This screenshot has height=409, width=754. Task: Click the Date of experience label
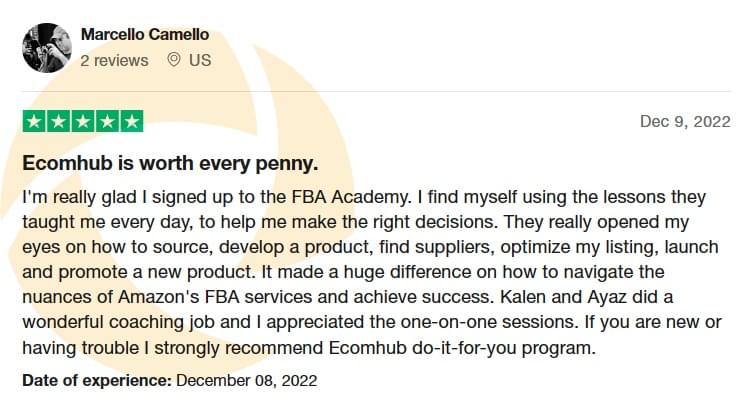point(97,381)
